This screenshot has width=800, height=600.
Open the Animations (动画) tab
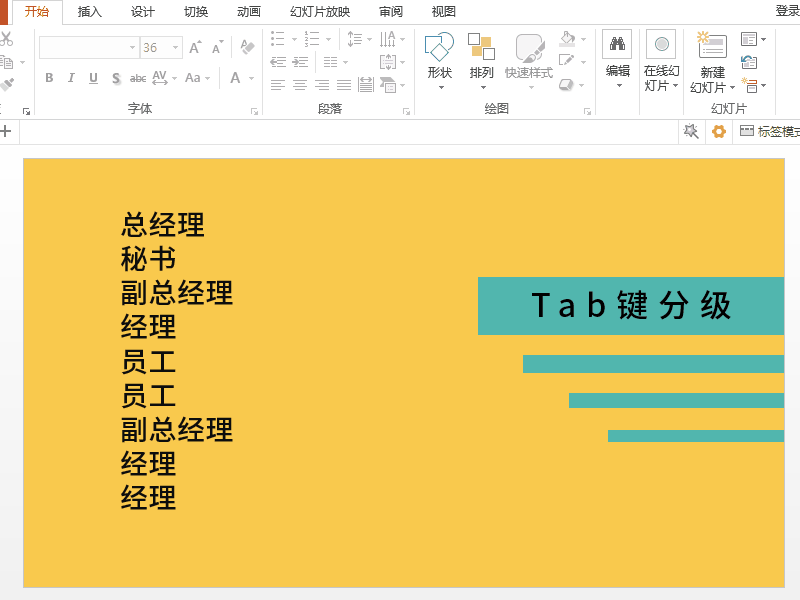[x=249, y=12]
